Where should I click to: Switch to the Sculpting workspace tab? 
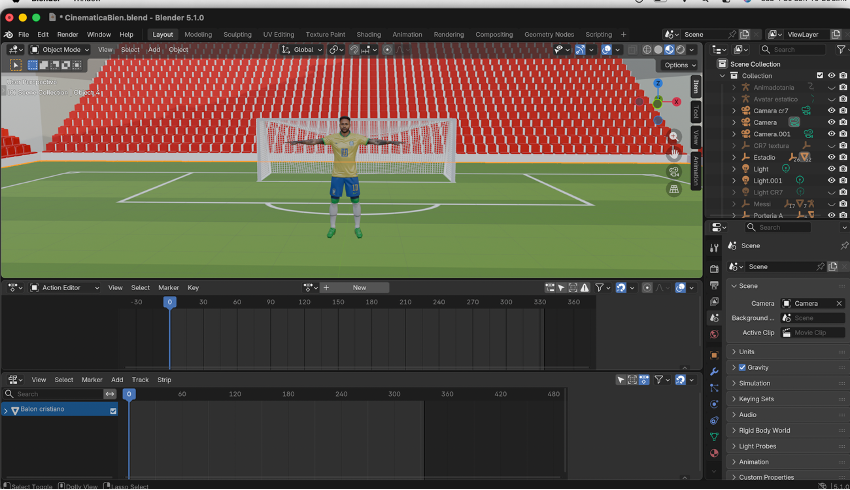coord(238,34)
